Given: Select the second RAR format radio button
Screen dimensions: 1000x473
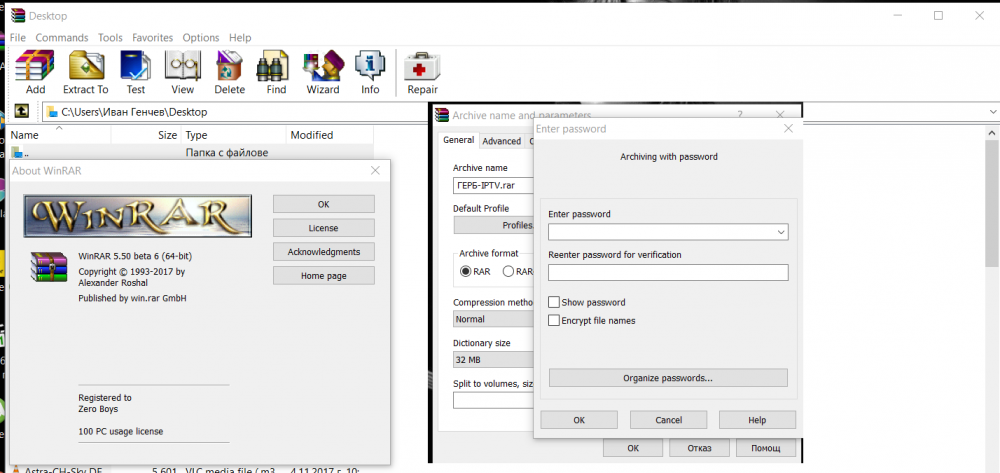Looking at the screenshot, I should point(508,271).
